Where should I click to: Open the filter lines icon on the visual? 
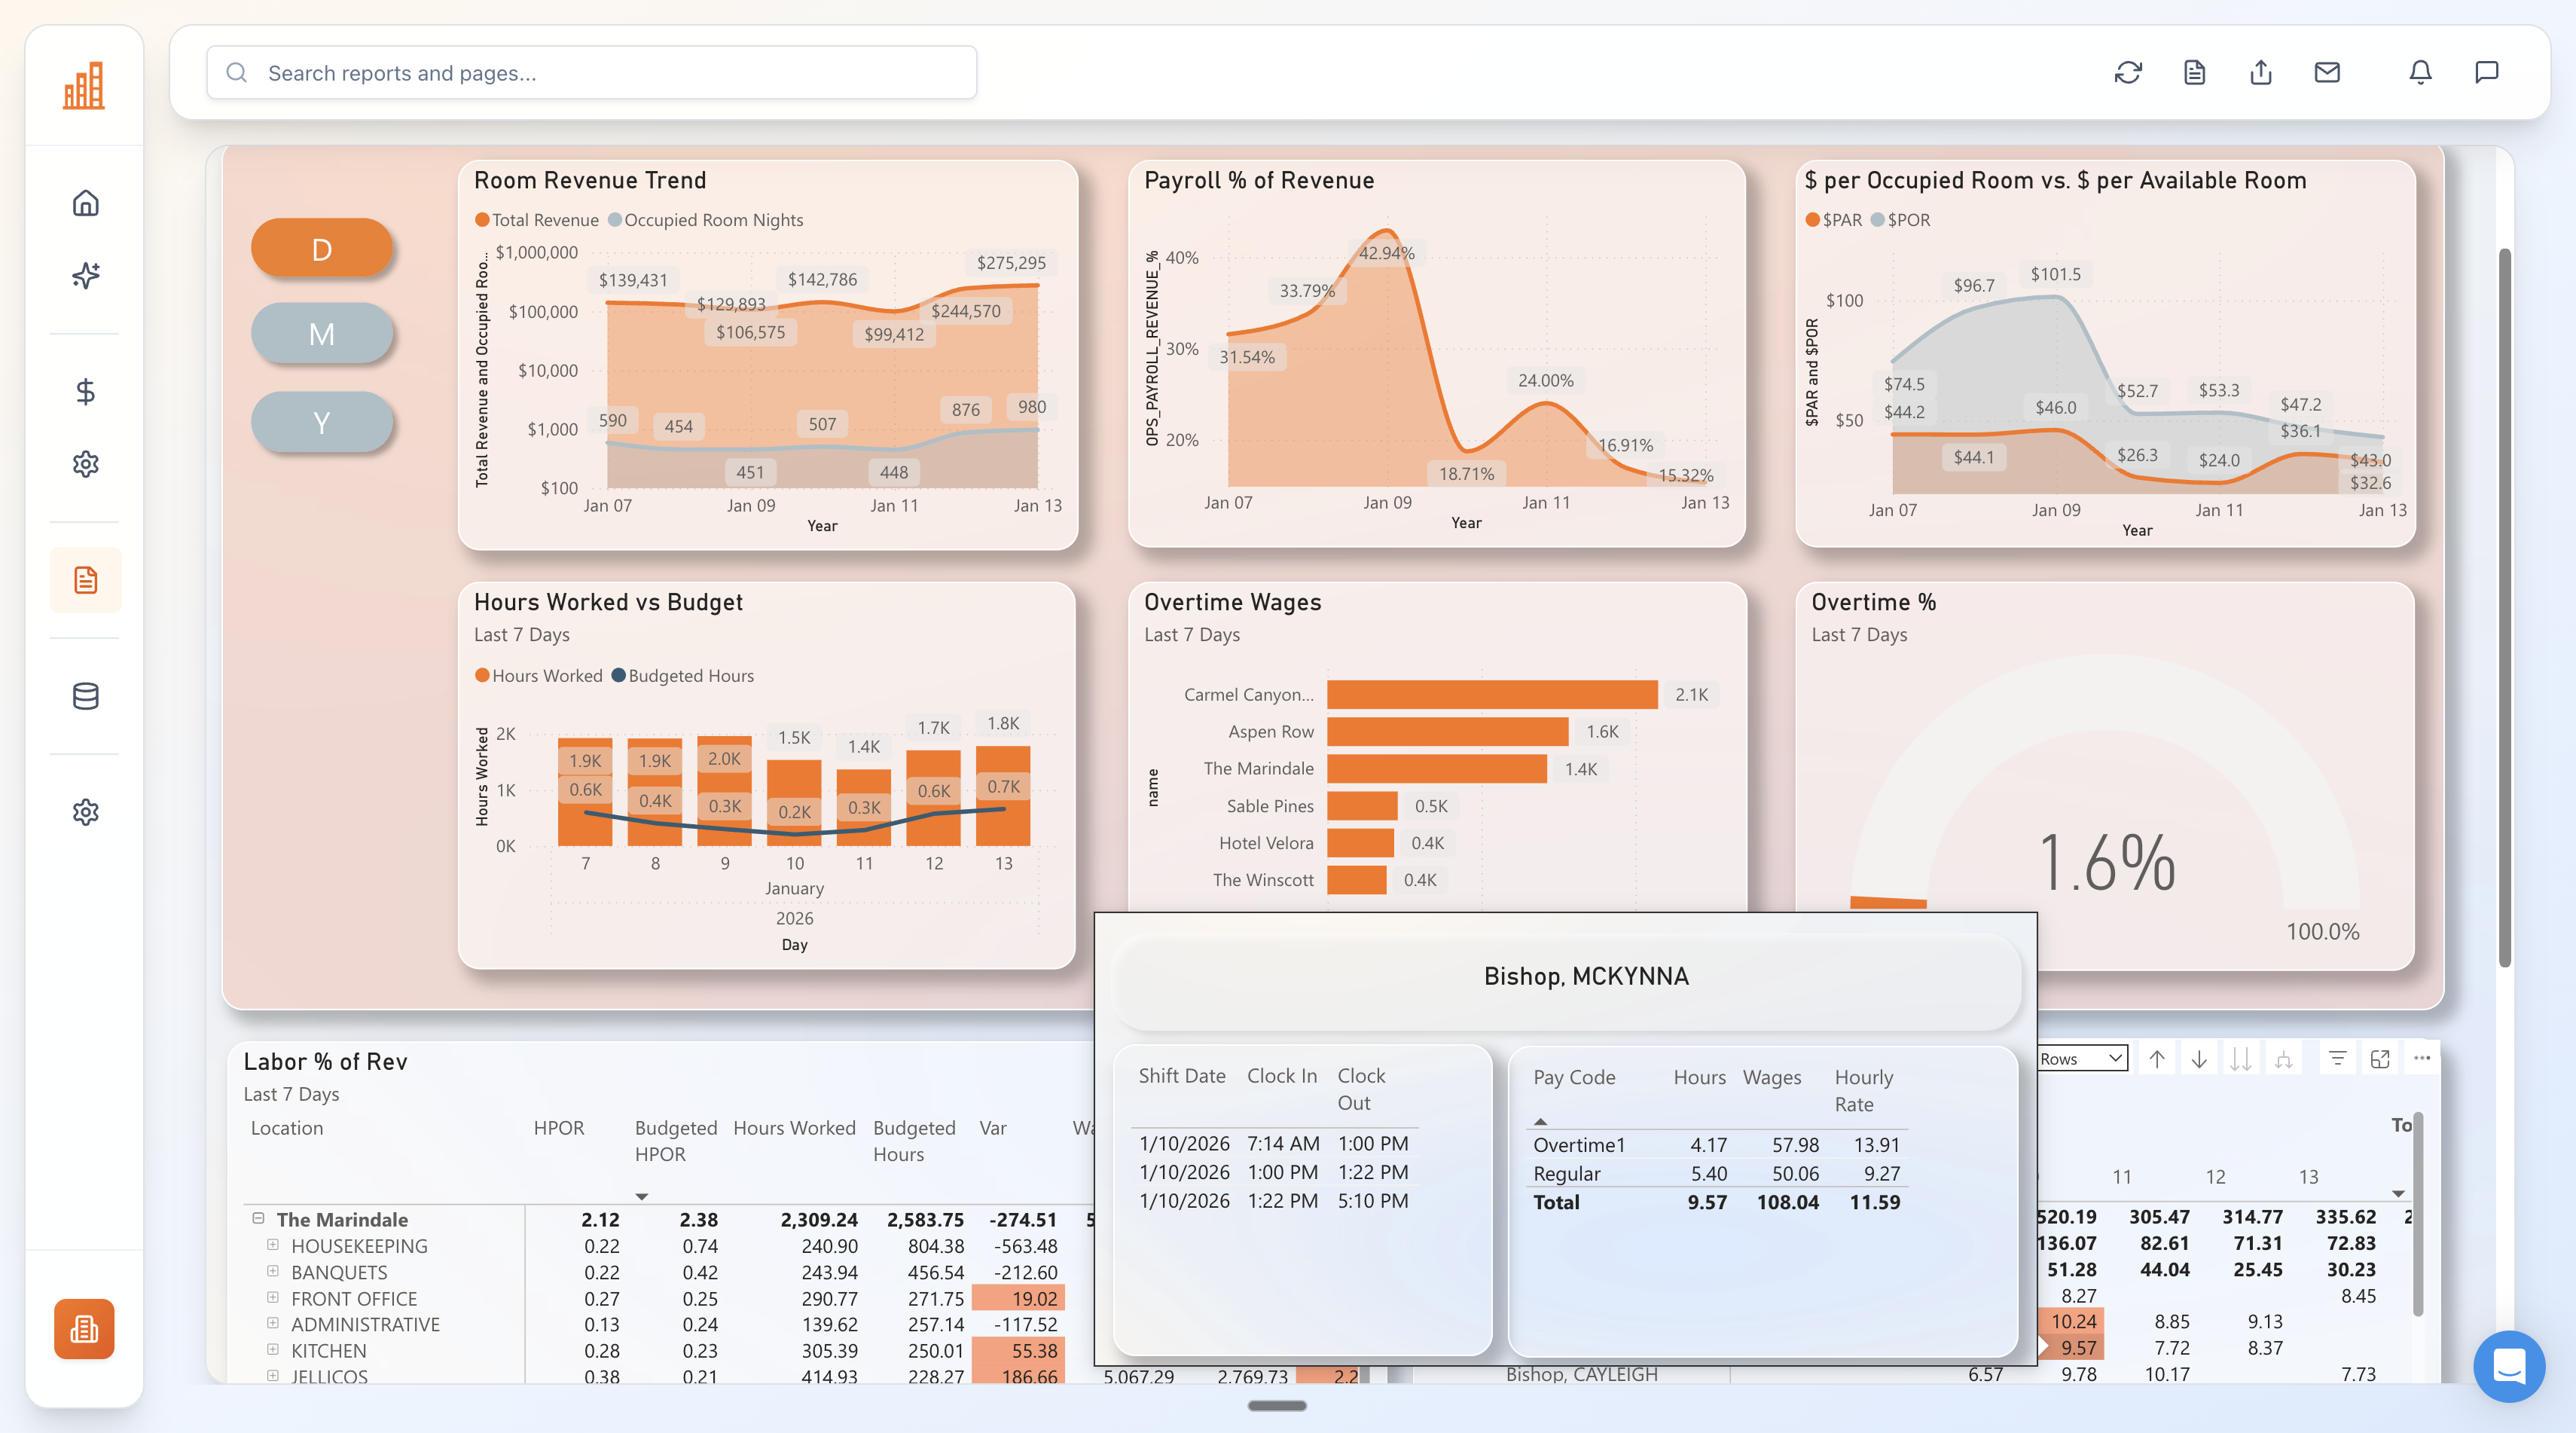click(2337, 1058)
